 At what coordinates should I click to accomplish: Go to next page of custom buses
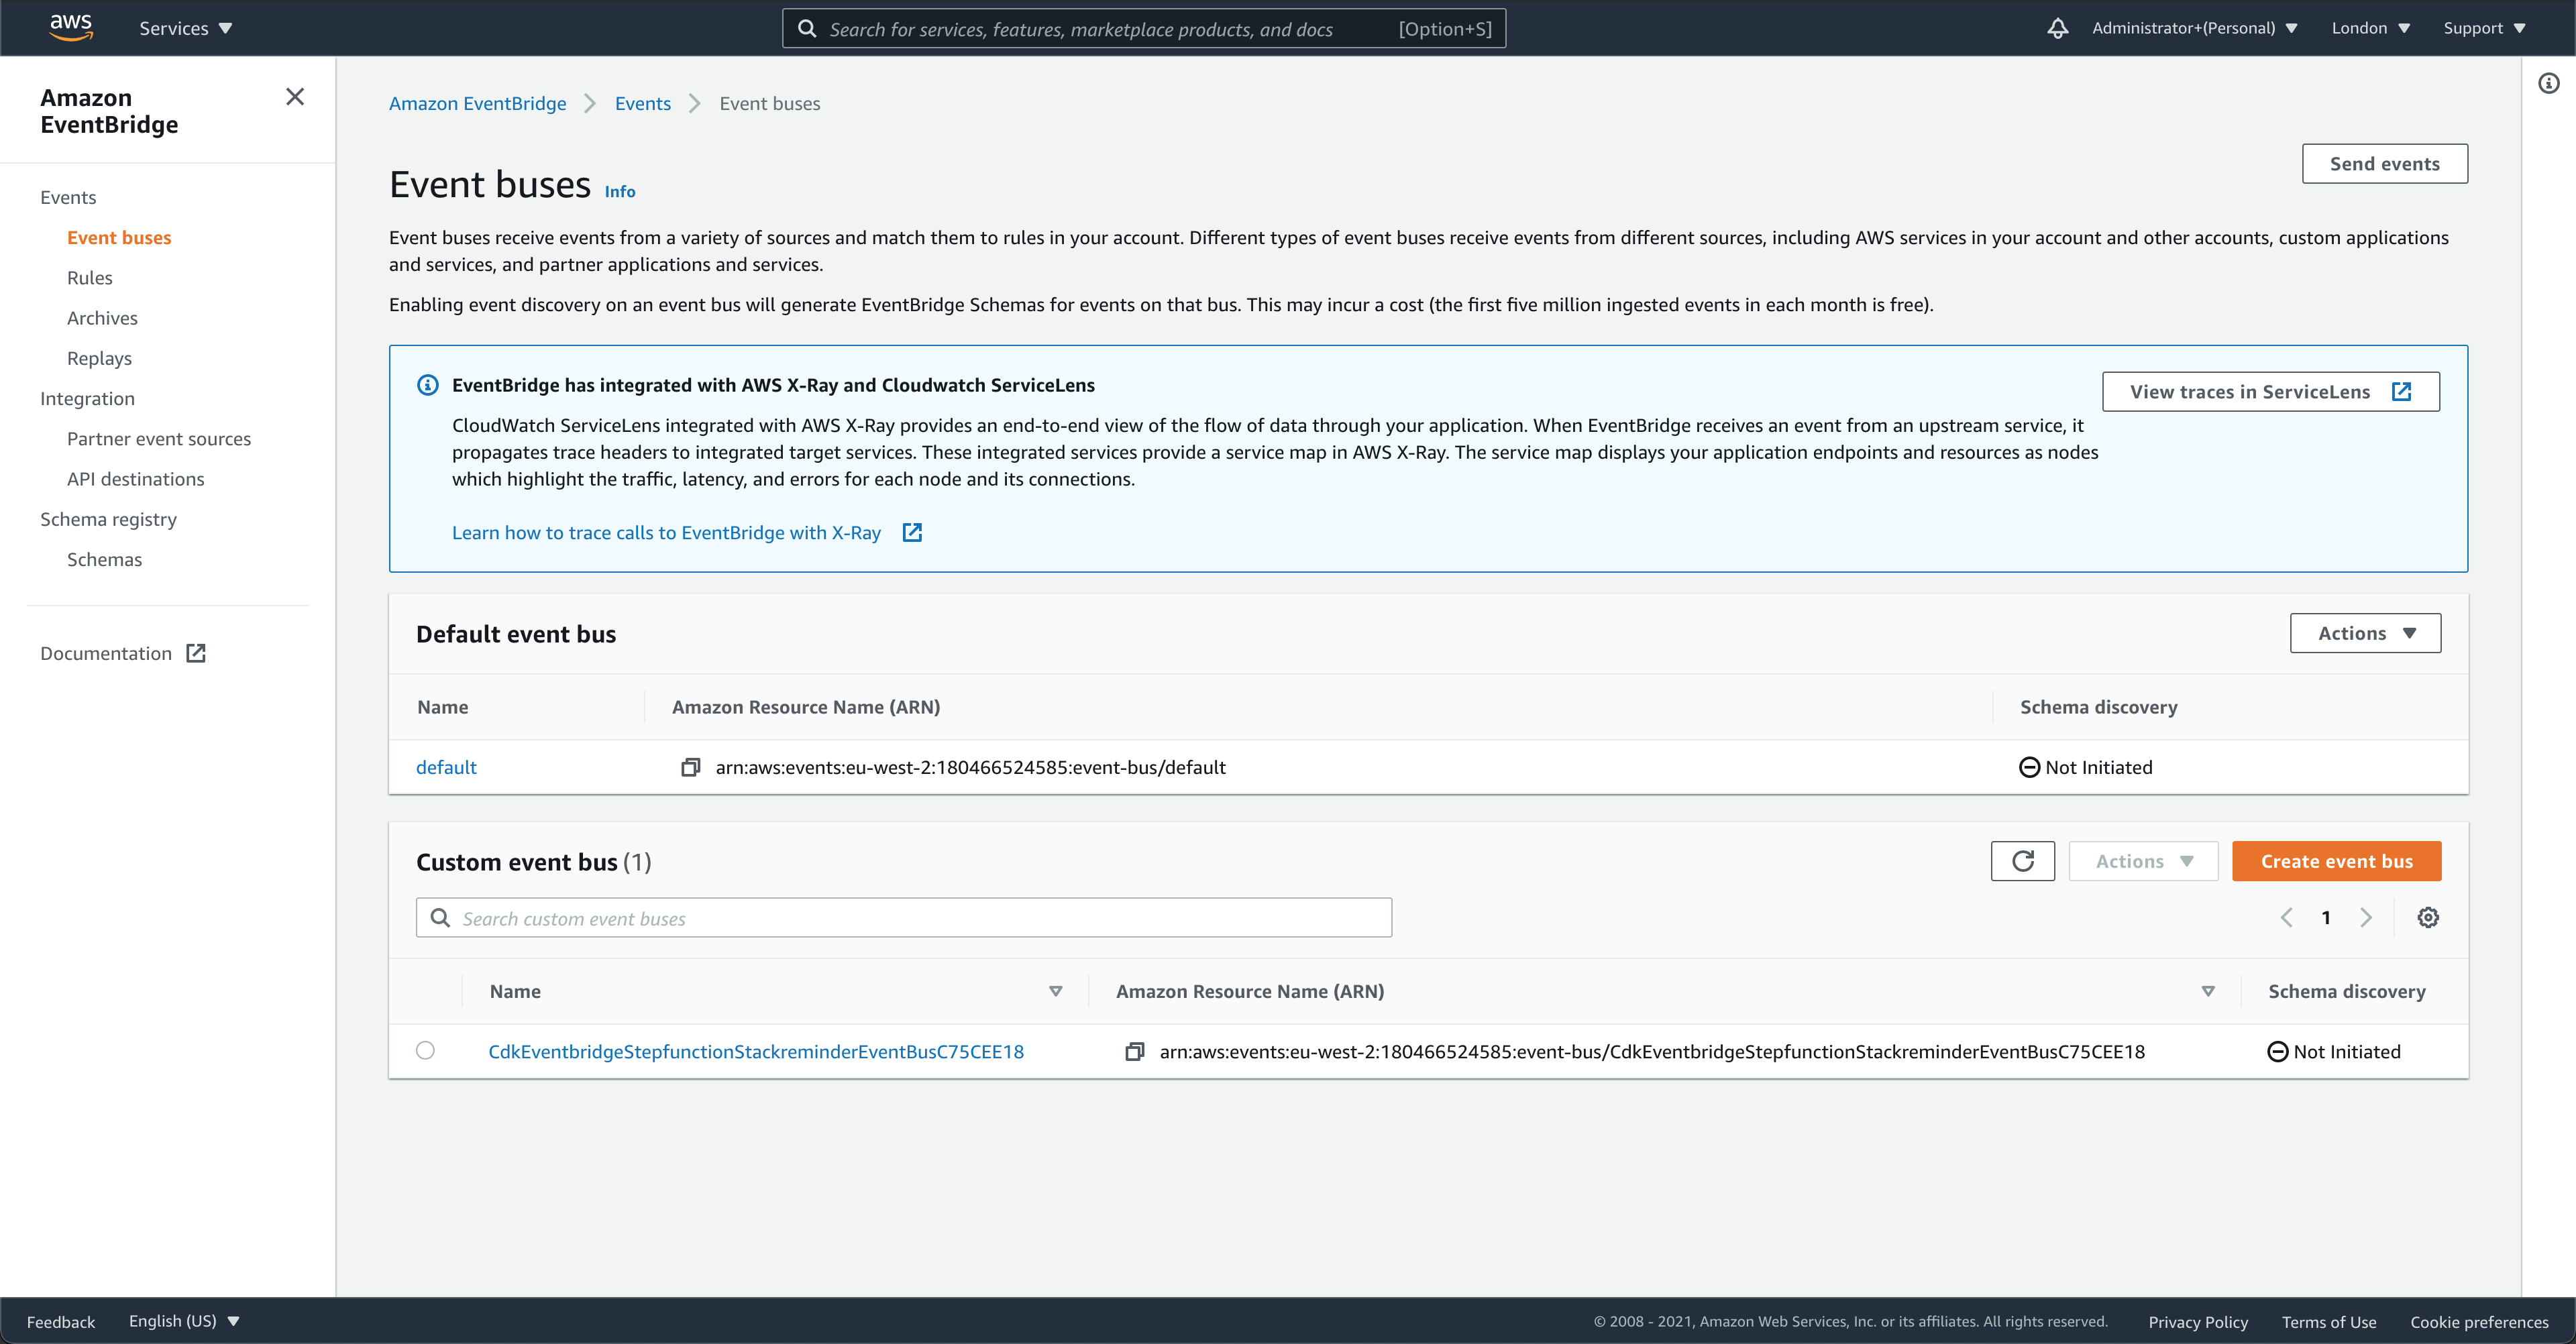point(2366,917)
